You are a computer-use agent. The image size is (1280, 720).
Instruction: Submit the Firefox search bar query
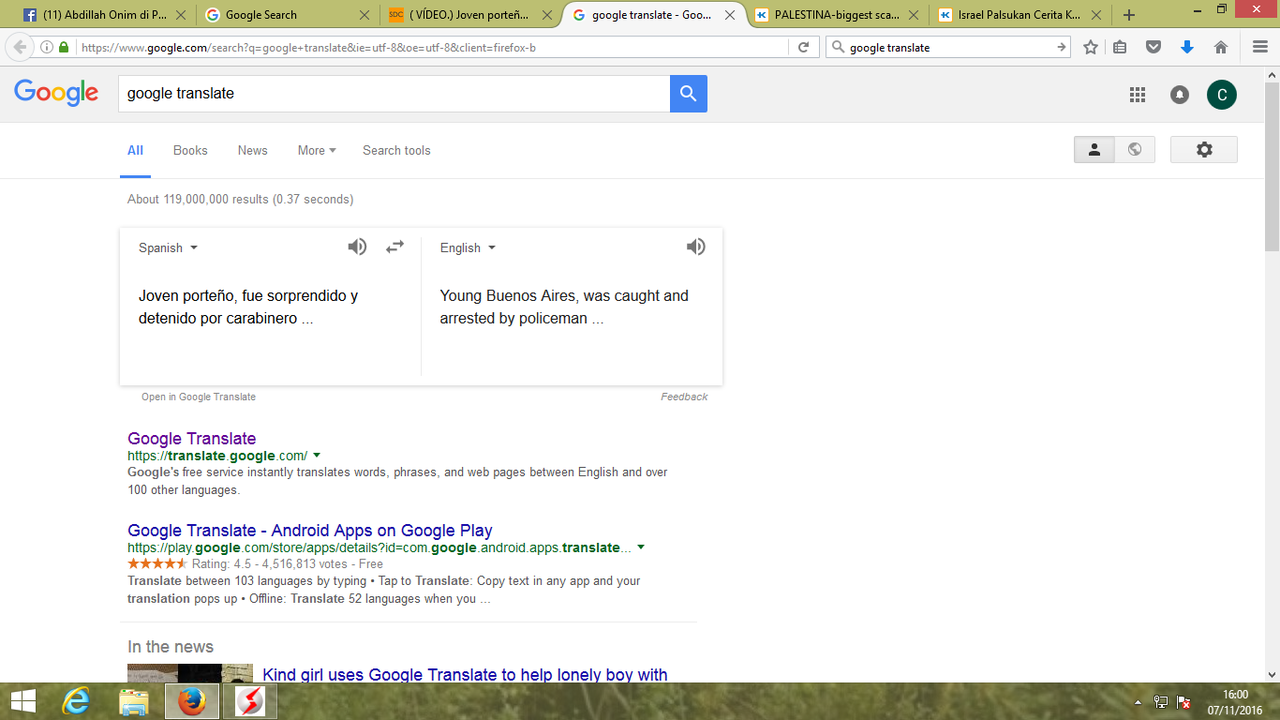click(1062, 47)
